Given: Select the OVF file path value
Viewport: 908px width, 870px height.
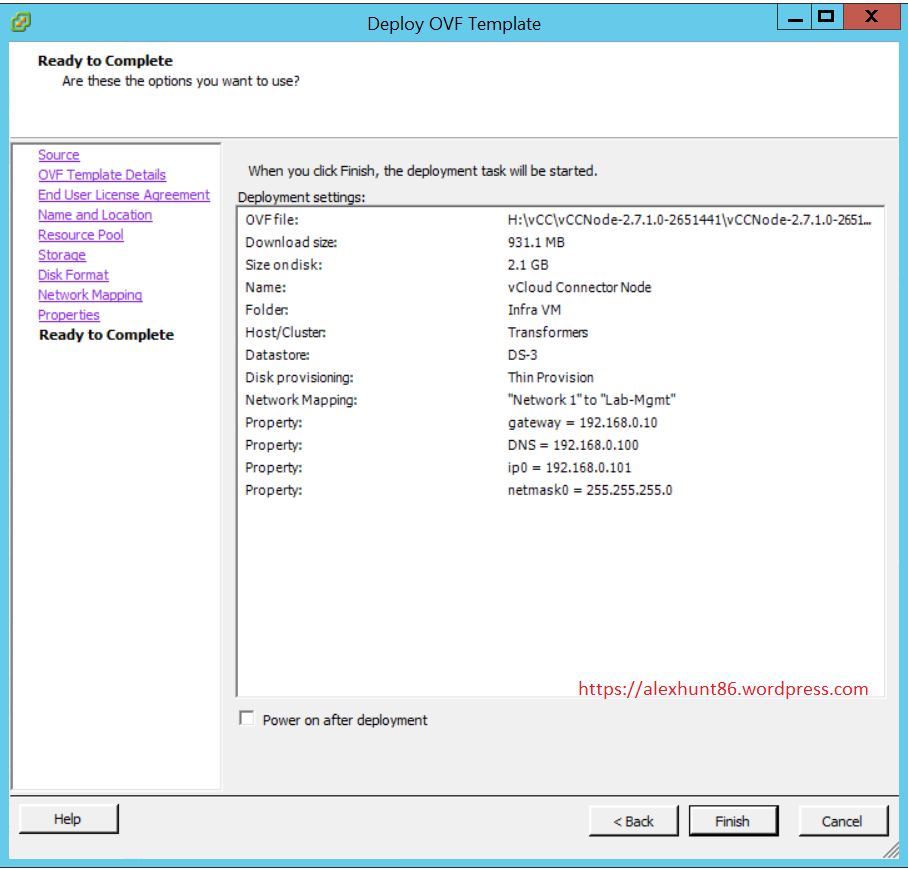Looking at the screenshot, I should [689, 220].
